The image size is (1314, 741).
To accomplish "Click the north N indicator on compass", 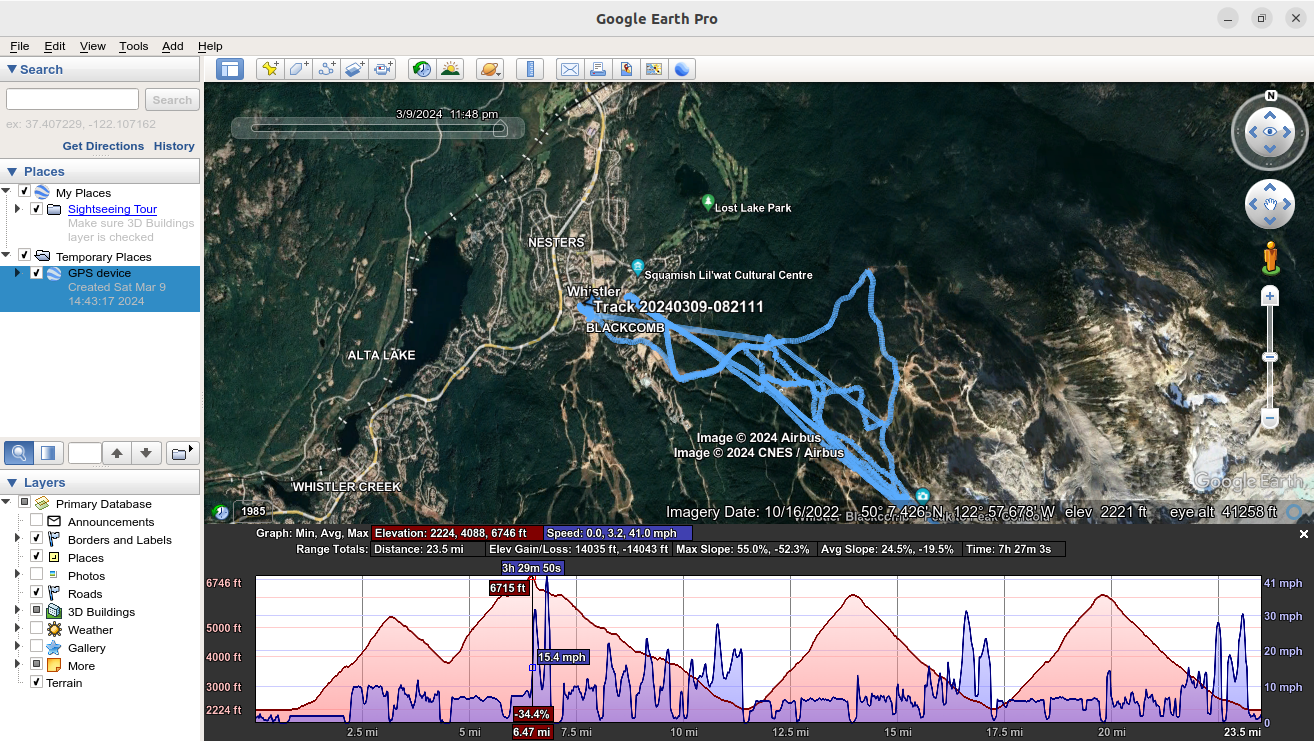I will 1270,96.
